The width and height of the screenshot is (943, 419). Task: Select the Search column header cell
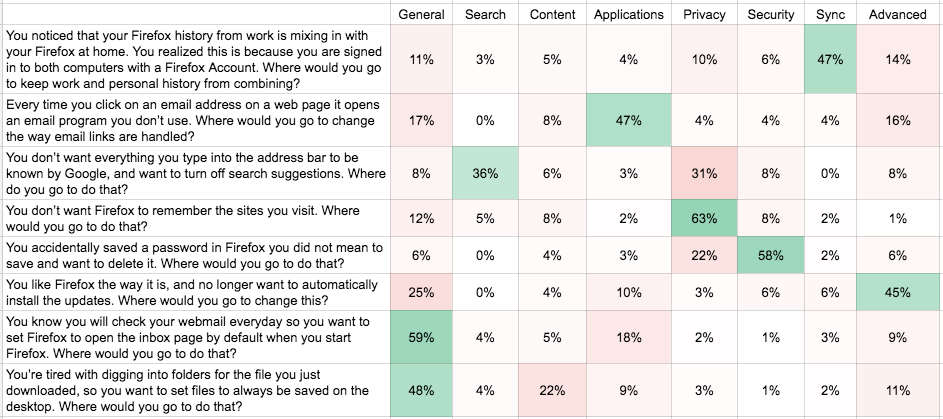point(485,15)
